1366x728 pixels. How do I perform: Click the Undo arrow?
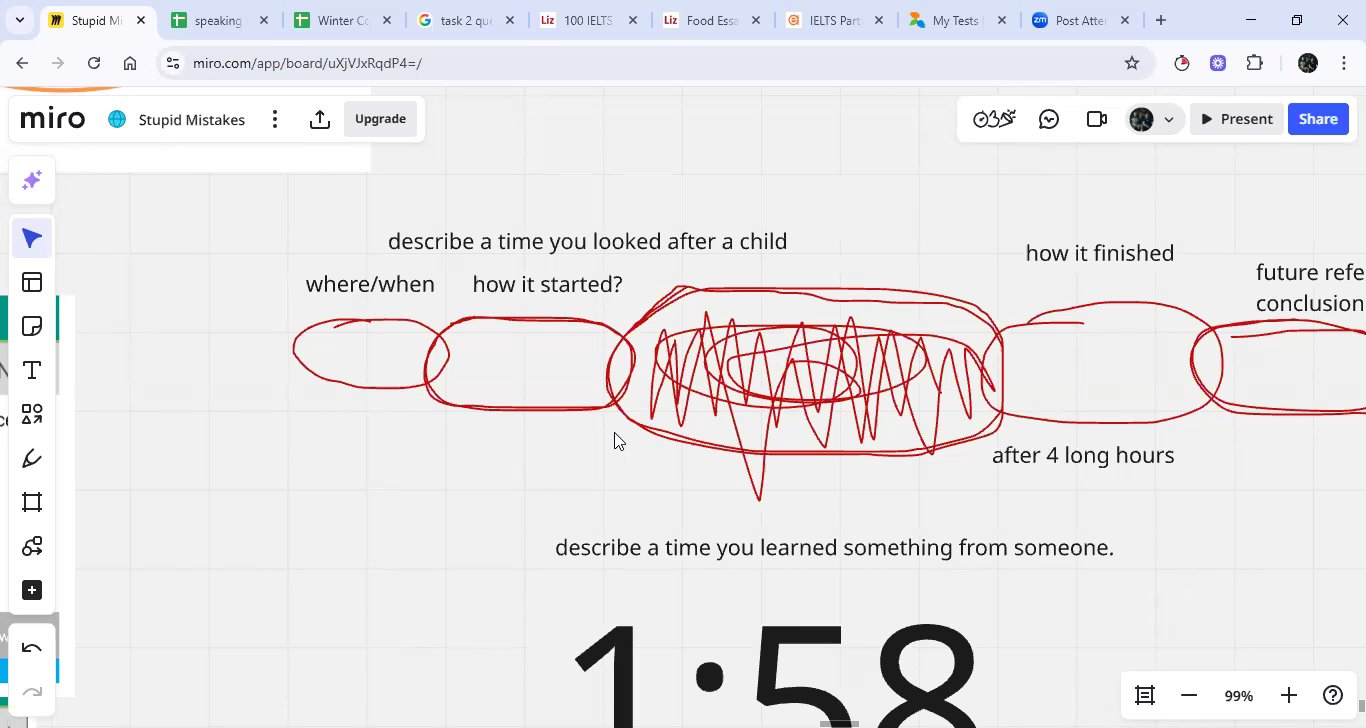32,648
